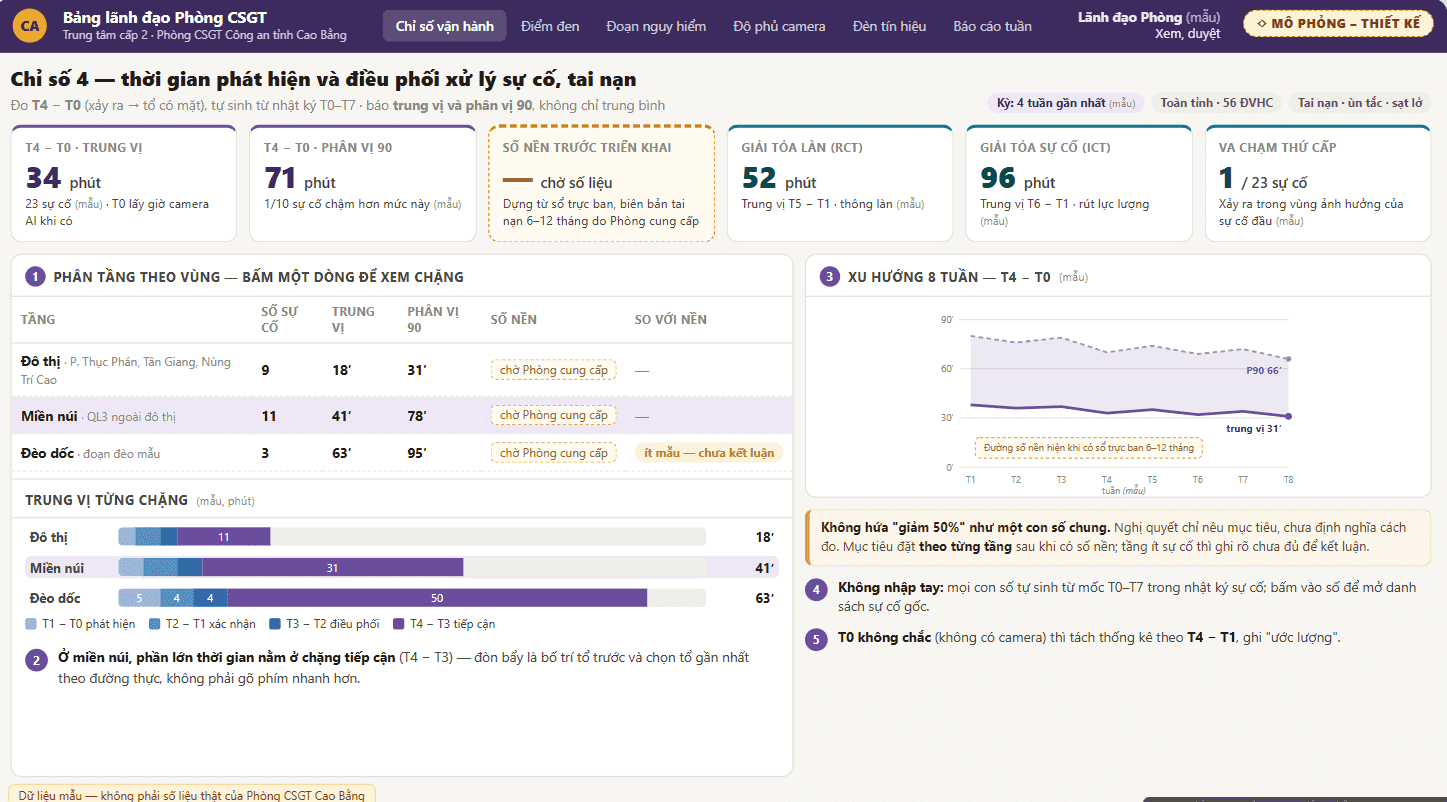Click the Tai nạn · ùn tắc · sạt lở chip
Screen dimensions: 1447x802
1360,103
